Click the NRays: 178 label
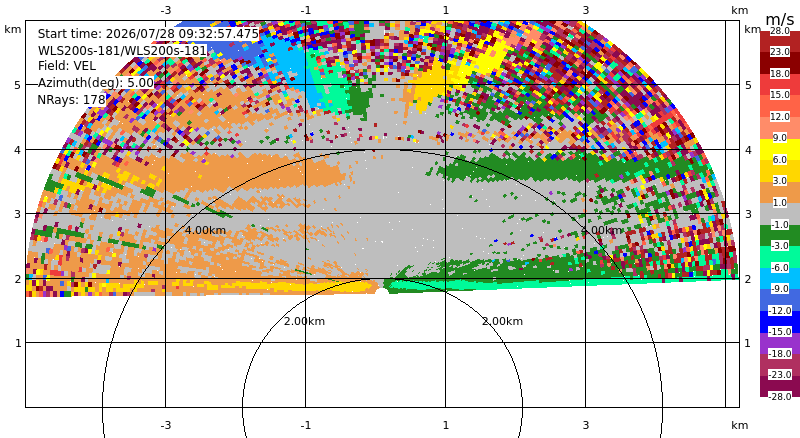800x438 pixels. 71,100
